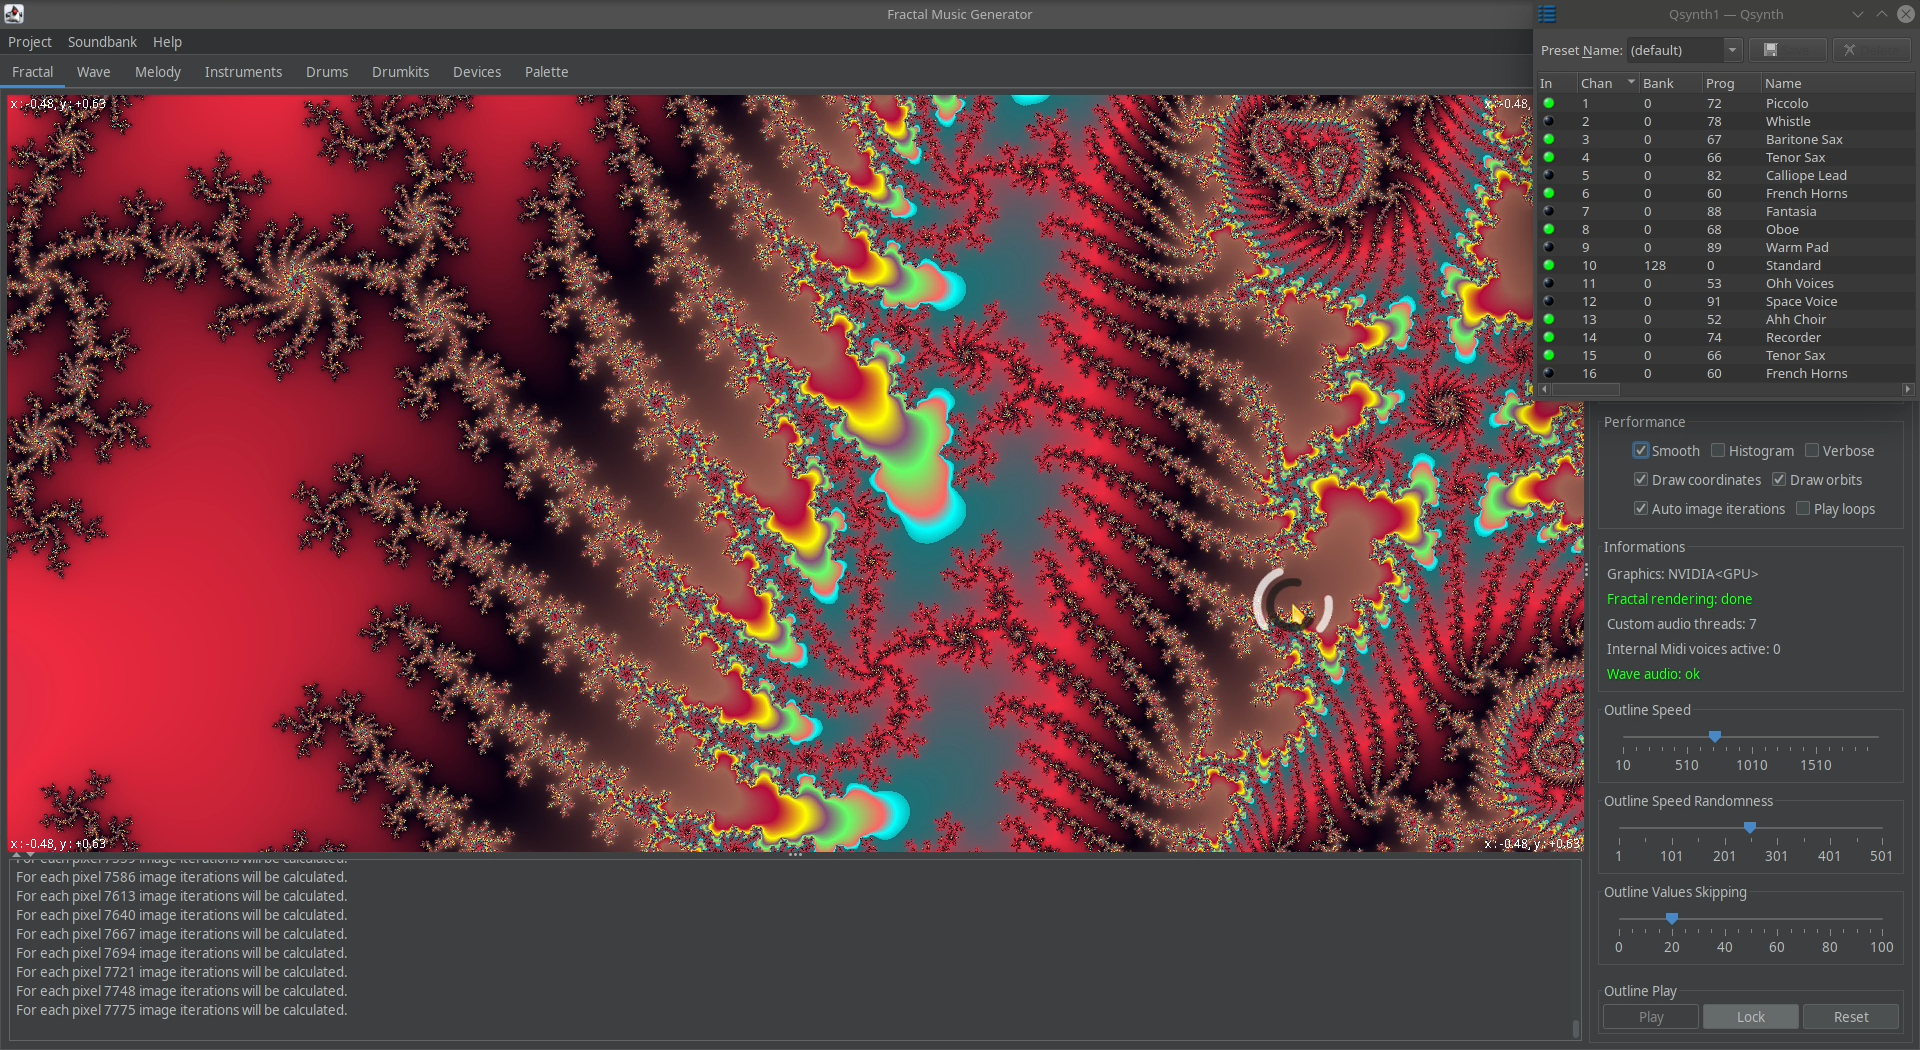Click the LED indicator for Recorder
This screenshot has height=1050, width=1920.
click(x=1549, y=337)
